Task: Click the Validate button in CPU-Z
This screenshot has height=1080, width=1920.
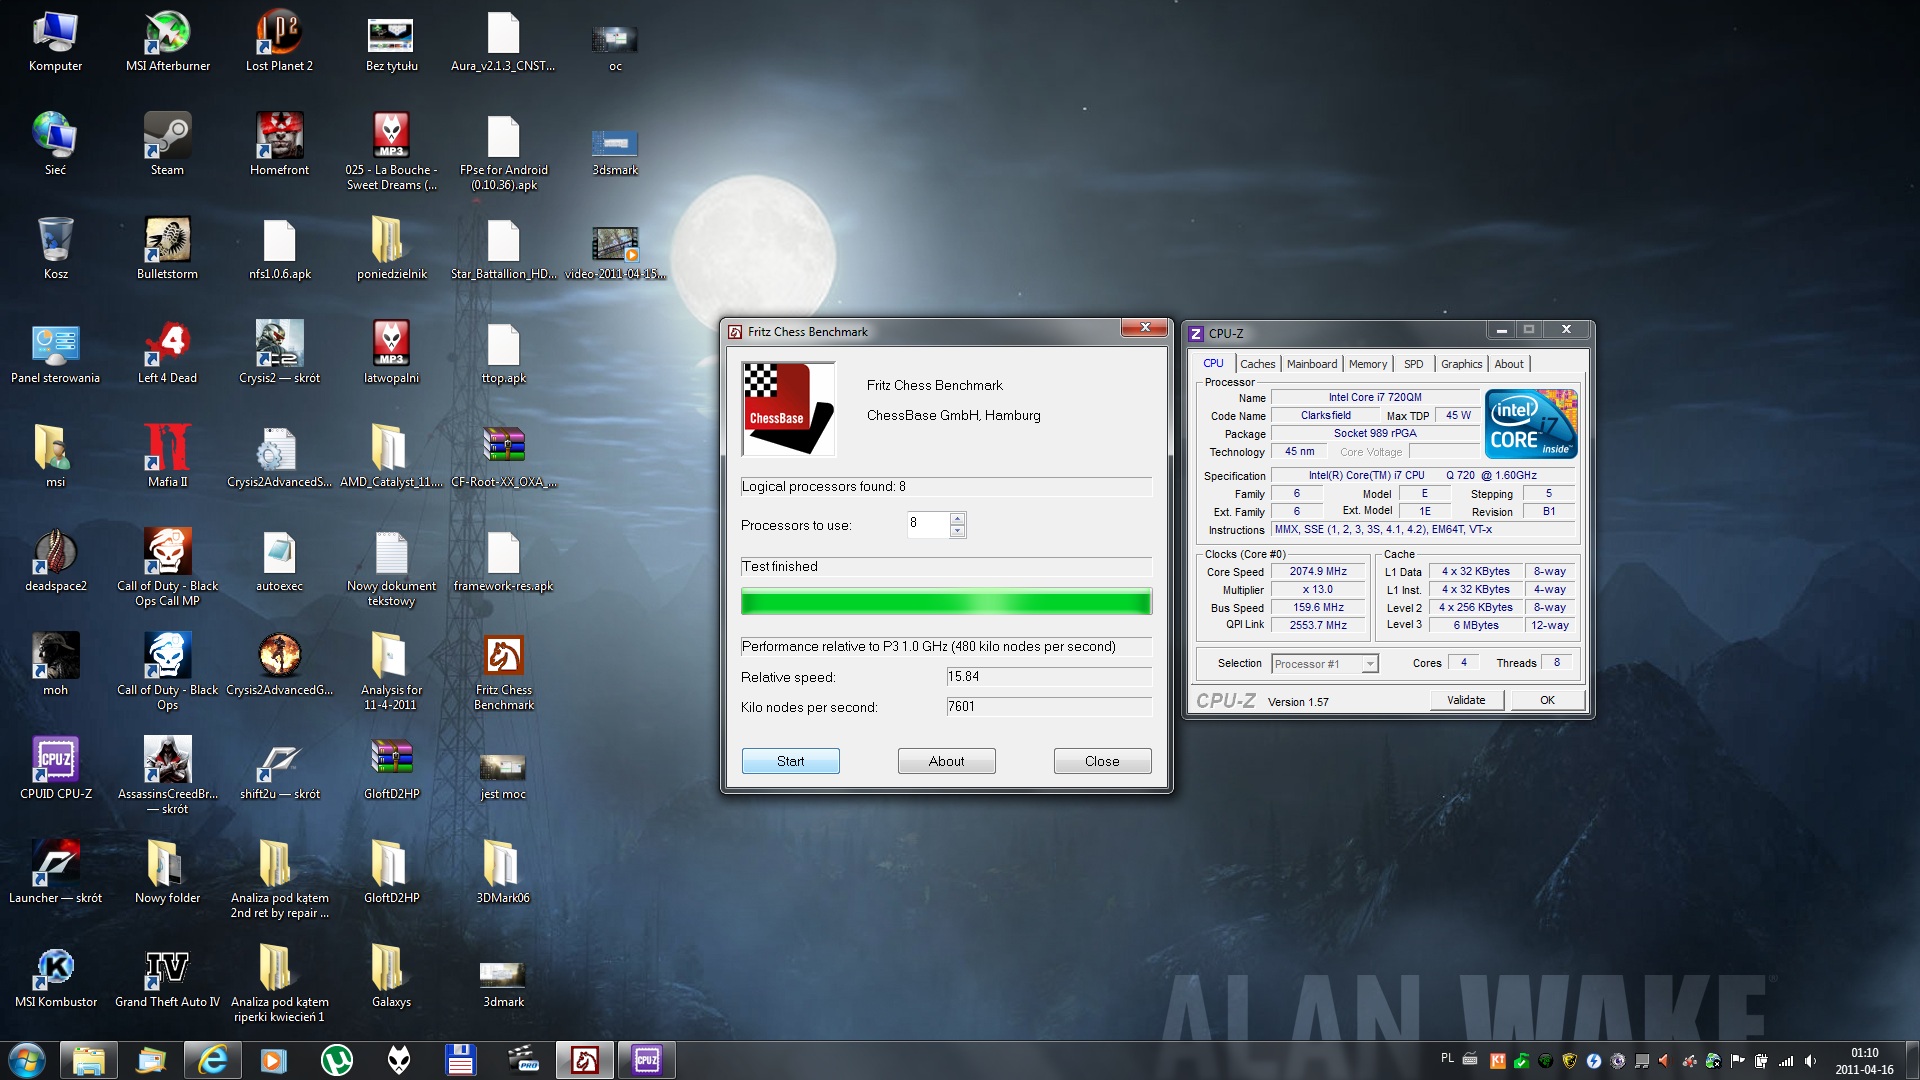Action: coord(1466,700)
